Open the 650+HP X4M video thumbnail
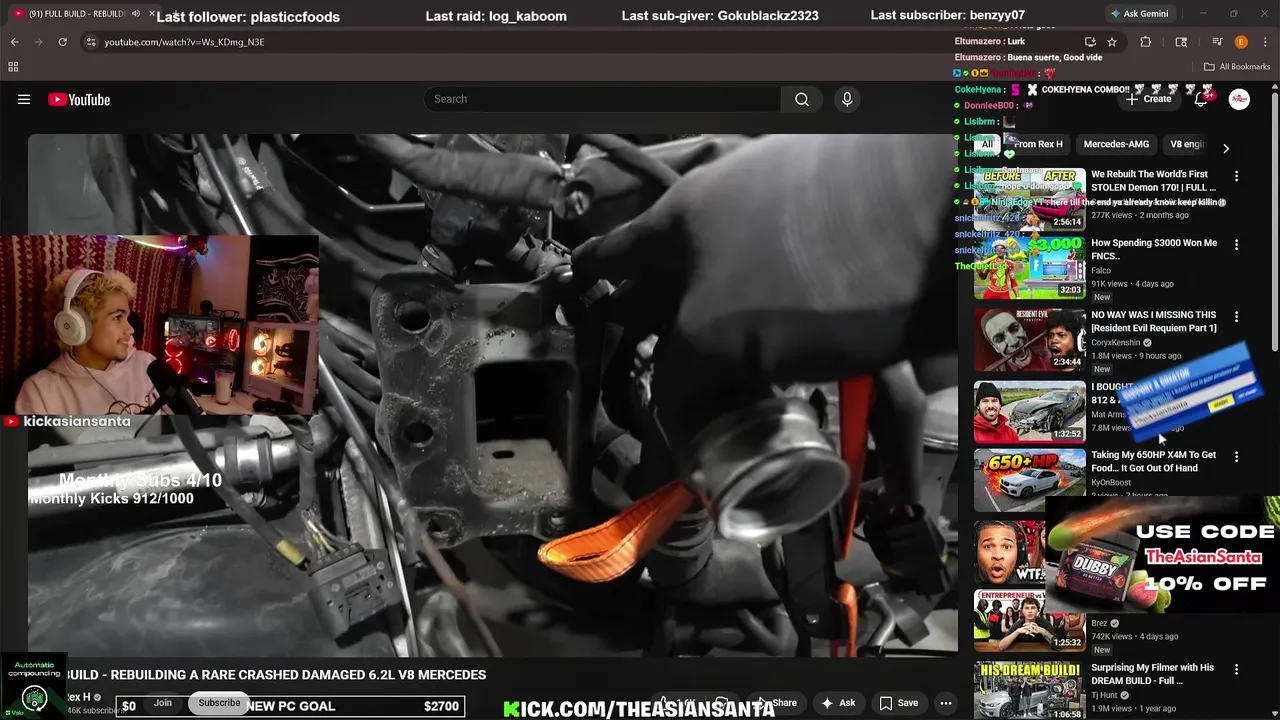1280x720 pixels. point(1030,480)
